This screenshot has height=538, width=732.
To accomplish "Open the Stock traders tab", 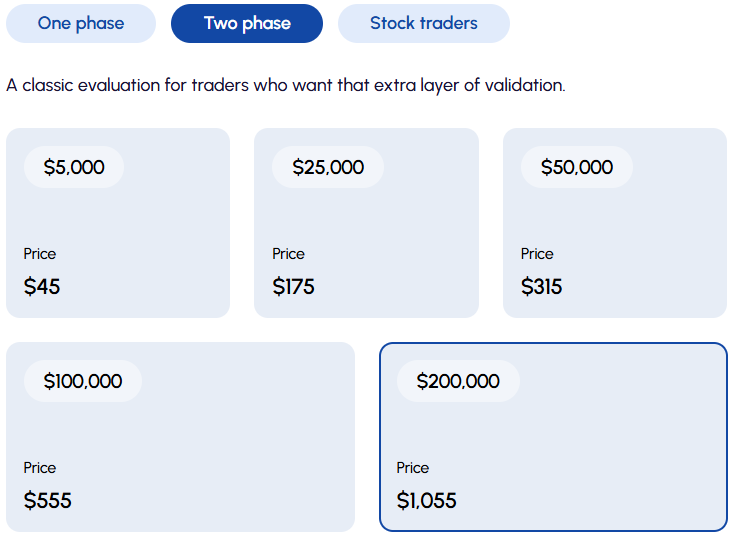I will click(424, 23).
